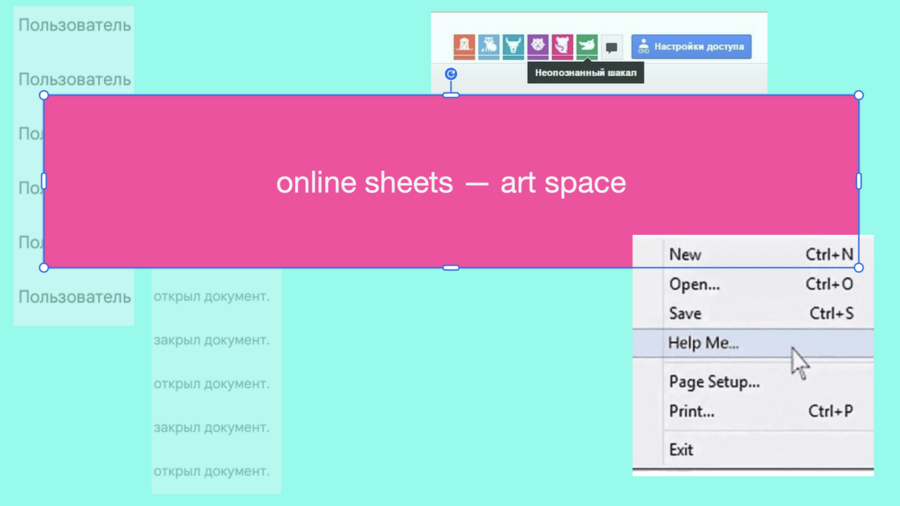
Task: Open Настройки доступа sharing settings
Action: click(691, 46)
